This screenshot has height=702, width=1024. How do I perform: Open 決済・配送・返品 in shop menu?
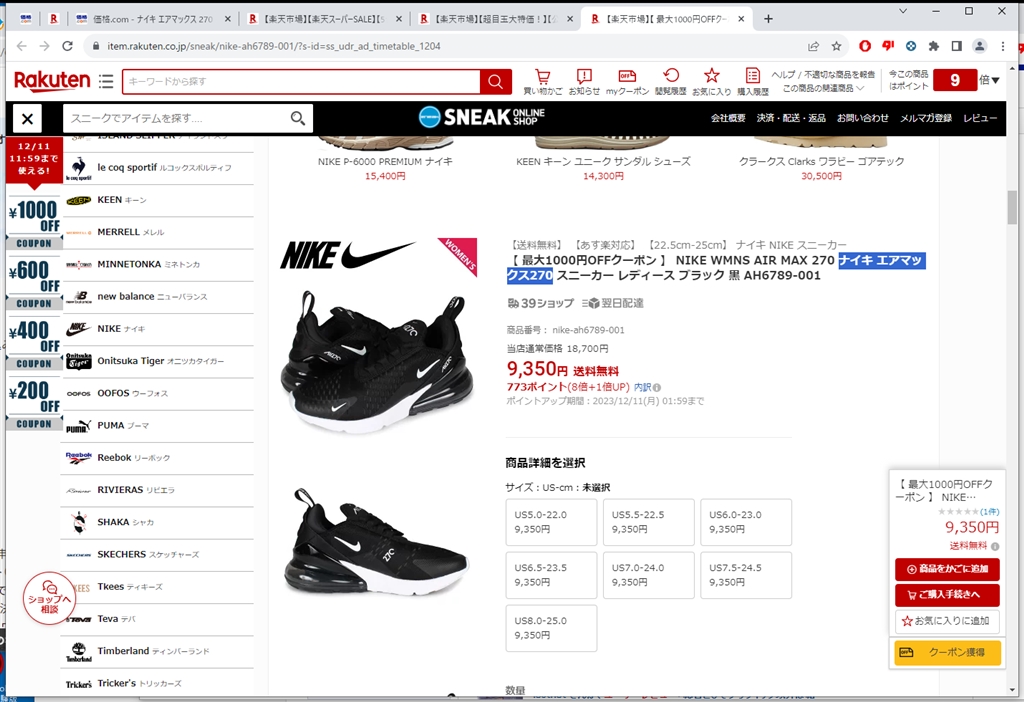[791, 118]
